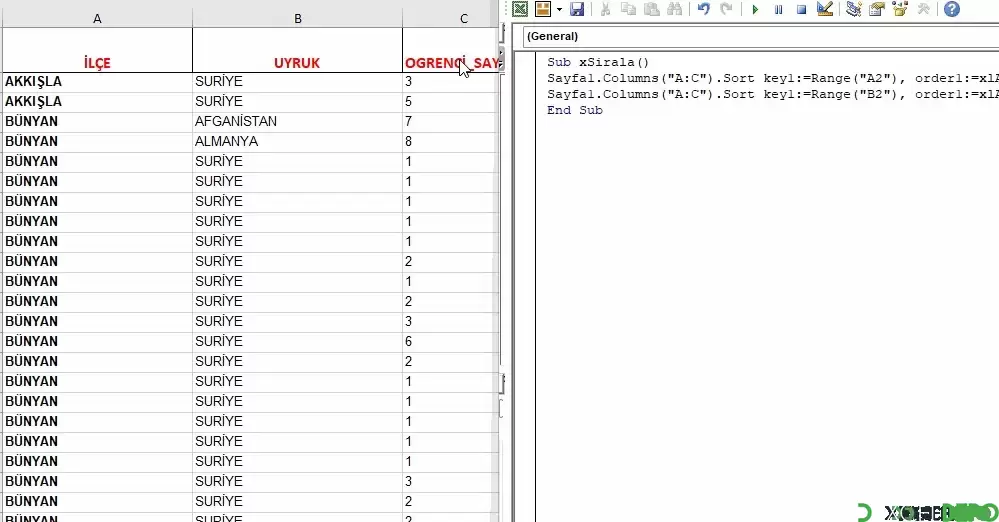The width and height of the screenshot is (999, 522).
Task: Click the Toolbox hammer-wrench icon
Action: (923, 9)
